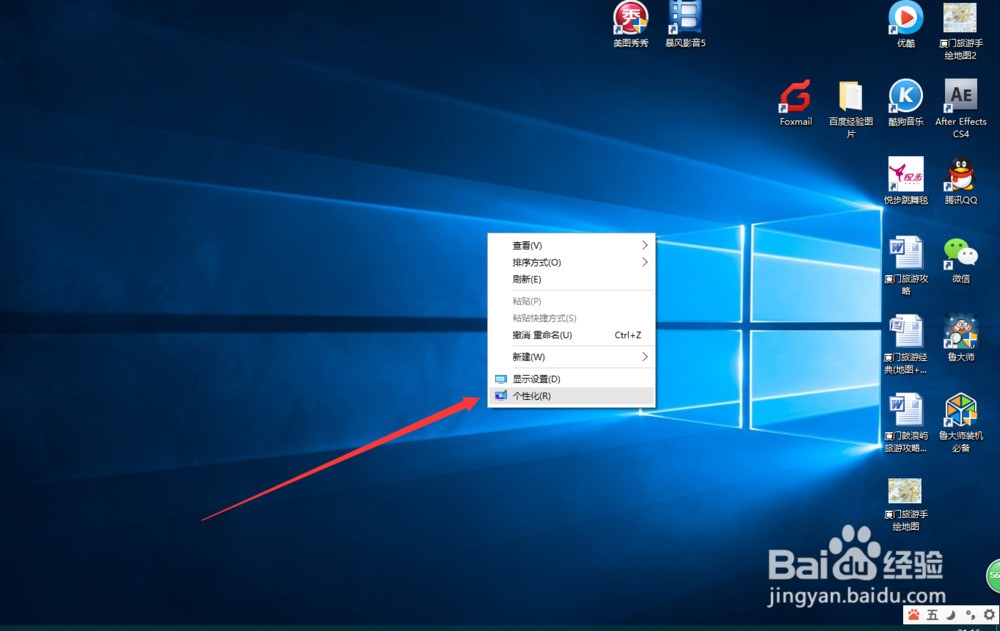1000x631 pixels.
Task: Open 个性化(R) from the context menu
Action: pos(571,396)
